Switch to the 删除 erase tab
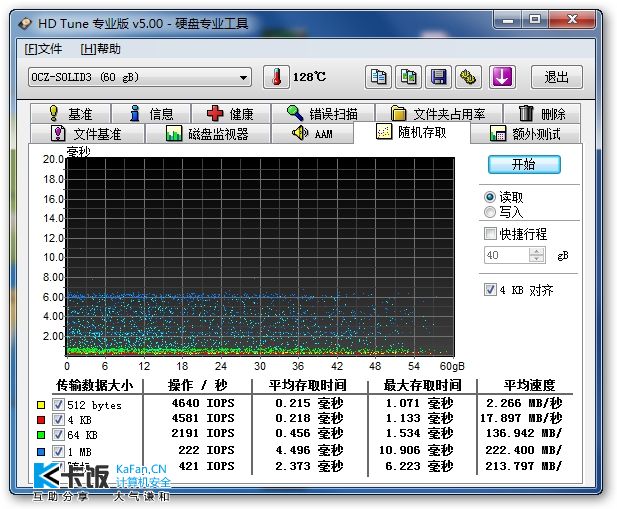Viewport: 617px width, 509px height. [x=542, y=114]
